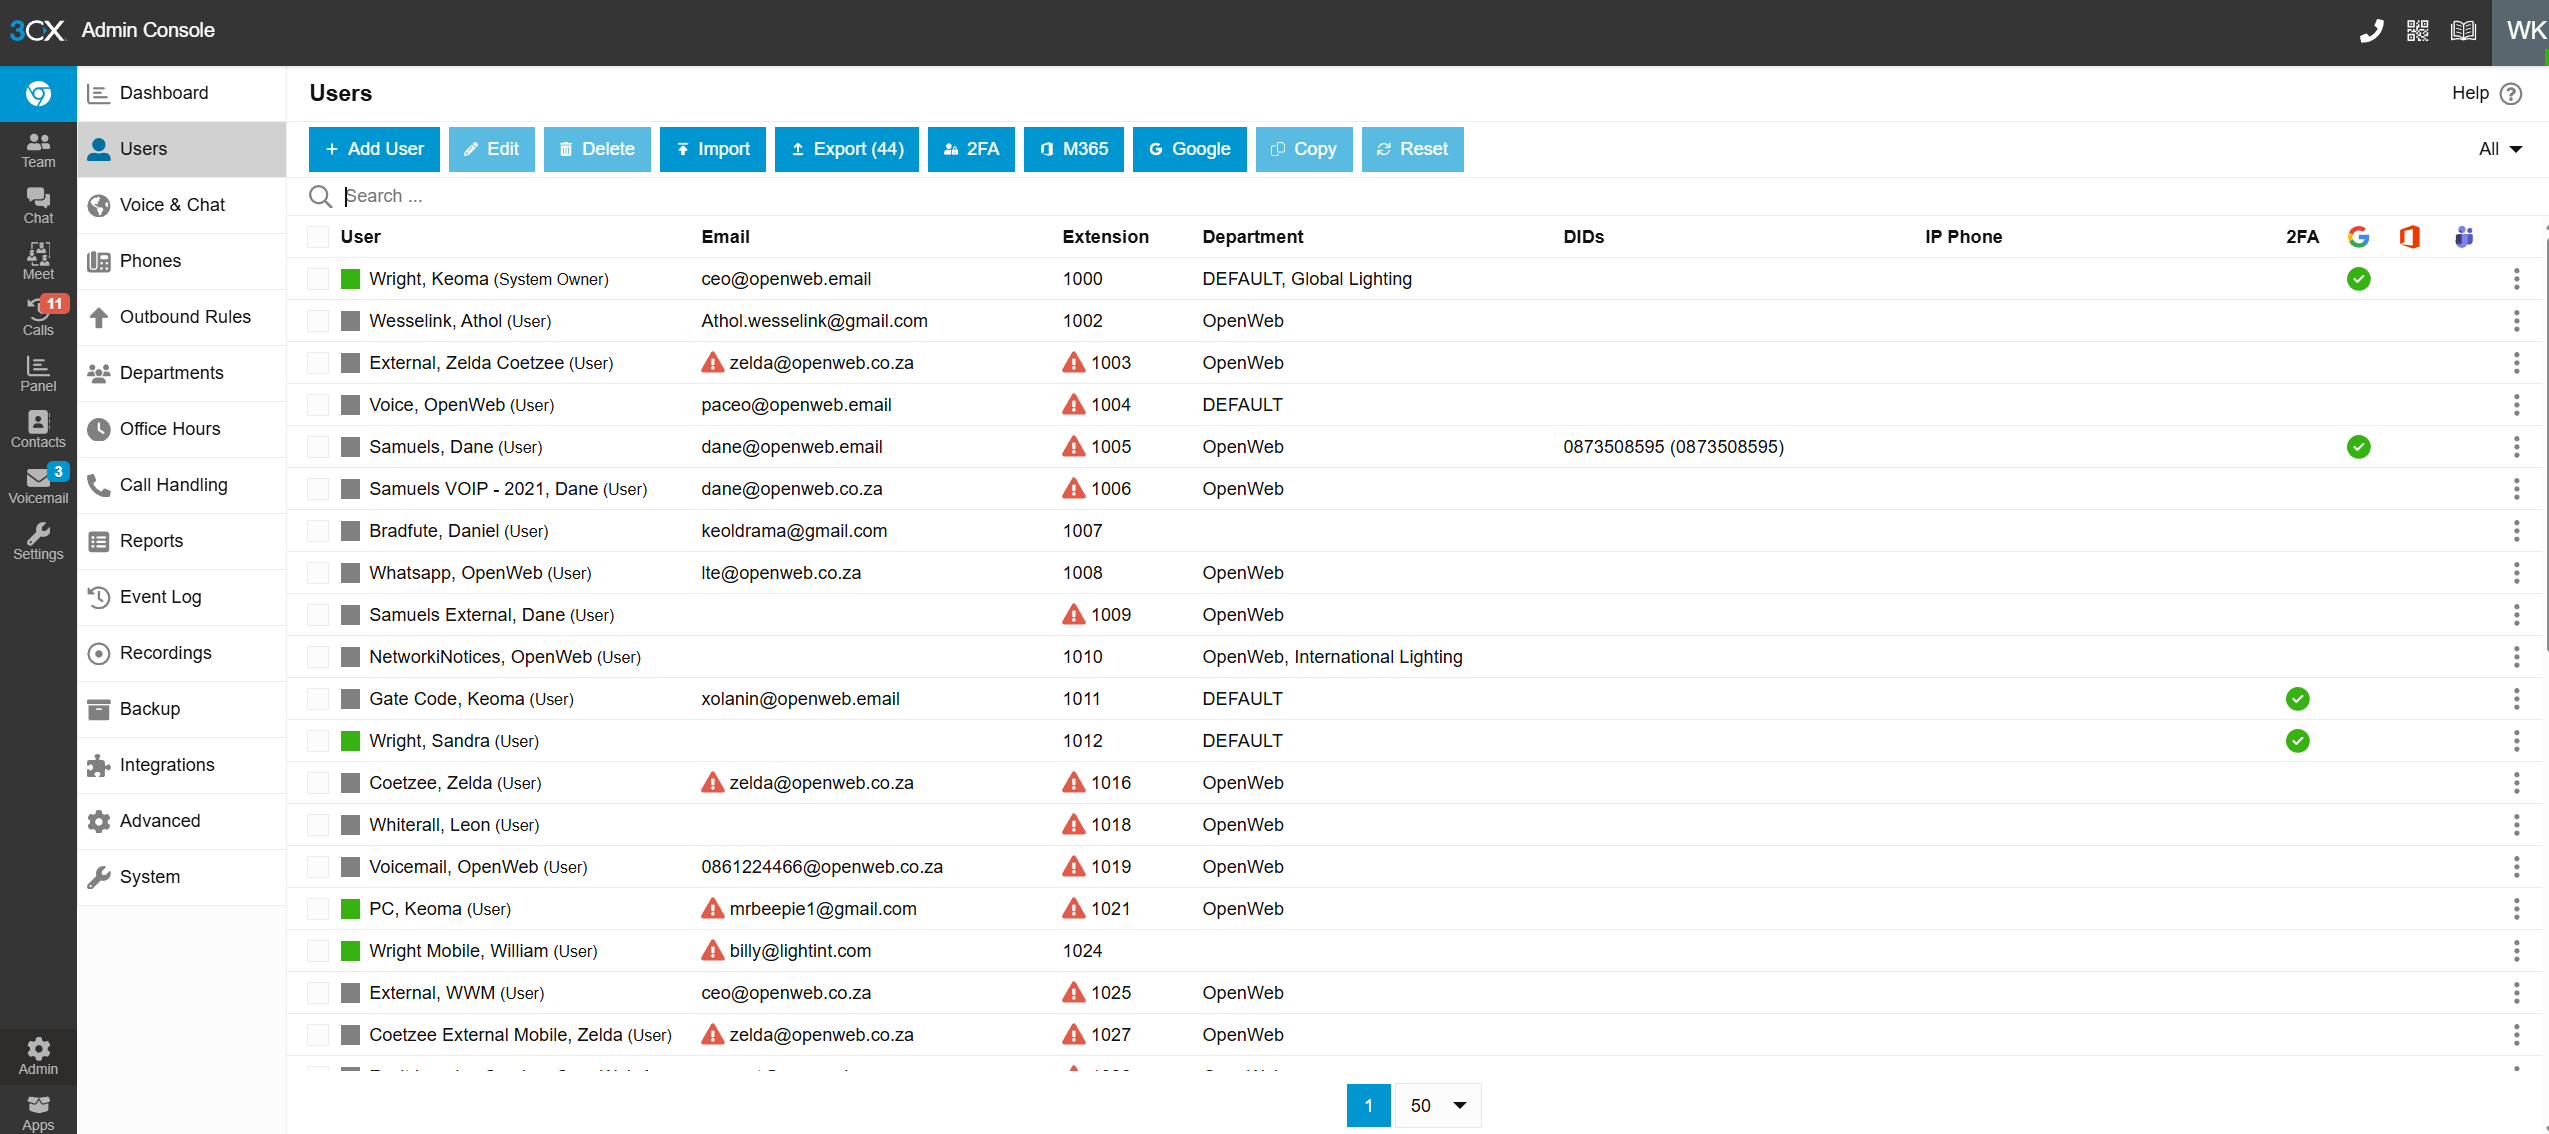Open the Panel icon in left rail
Image resolution: width=2549 pixels, height=1134 pixels.
click(x=38, y=373)
